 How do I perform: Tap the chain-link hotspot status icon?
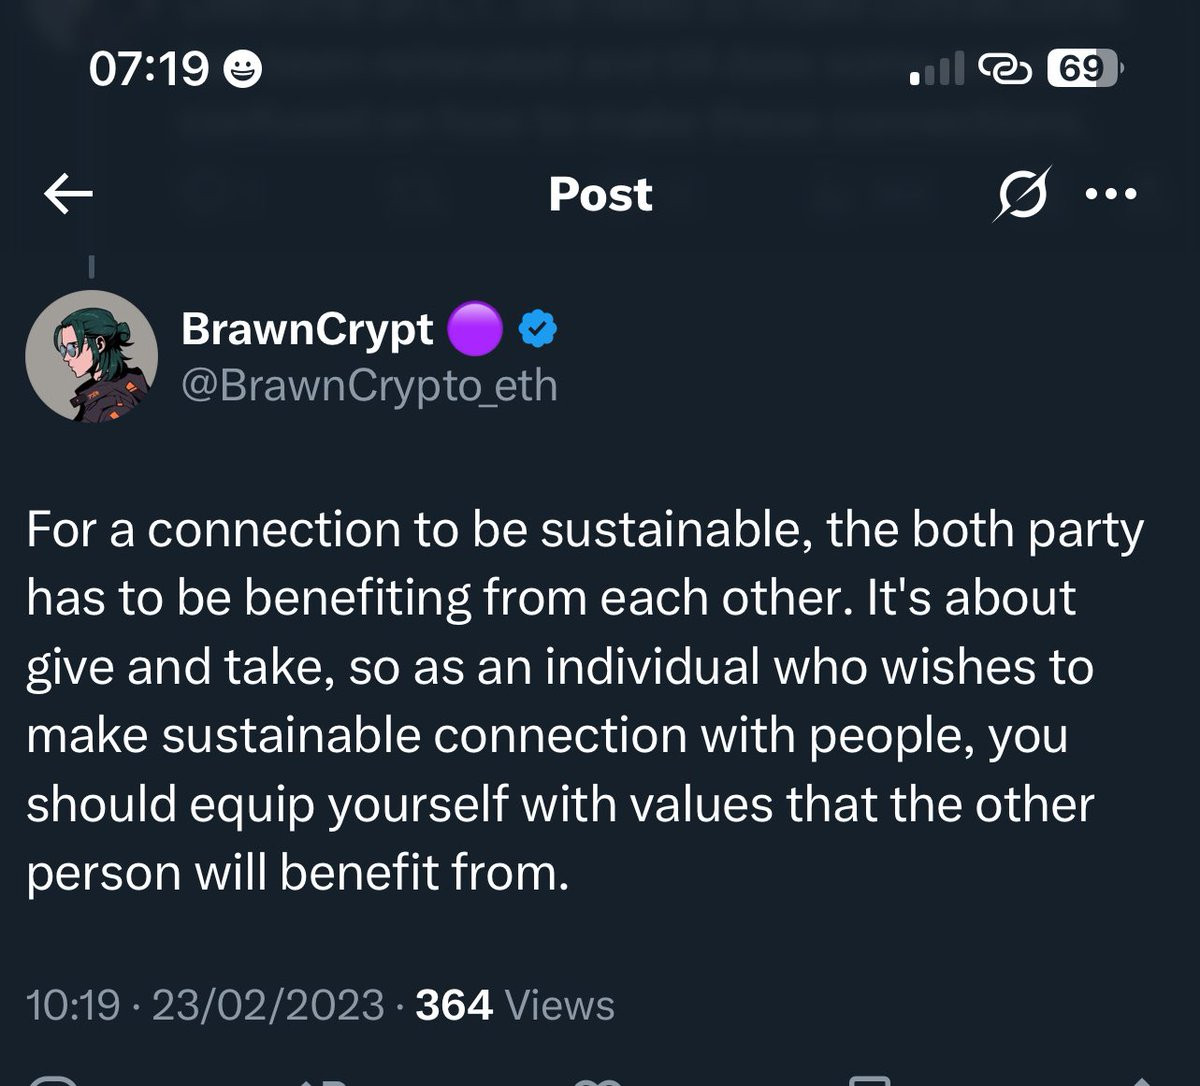[x=1004, y=69]
